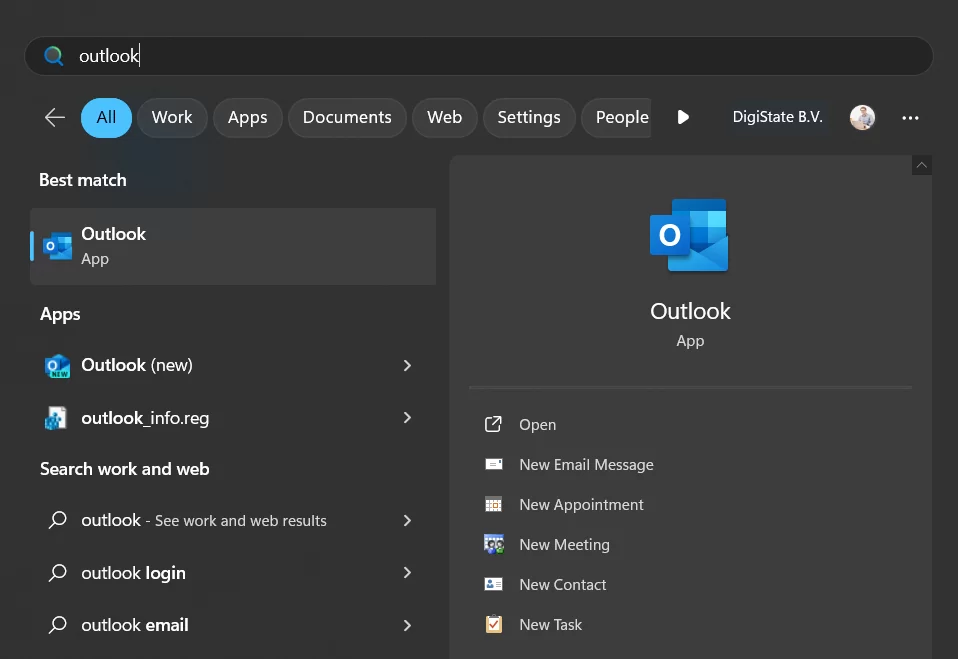Viewport: 958px width, 659px height.
Task: Select the 'outlook login' search suggestion
Action: click(233, 573)
